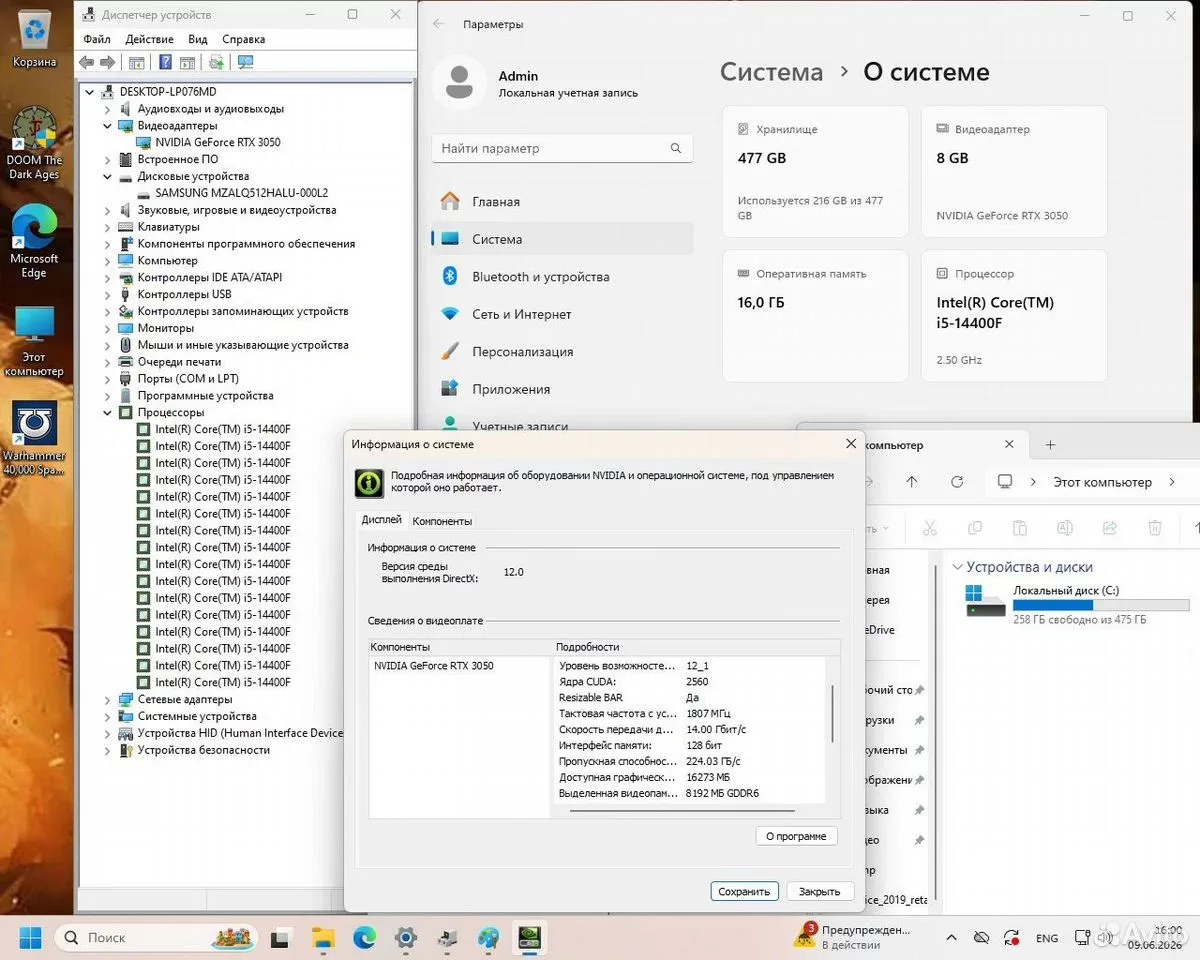Screen dimensions: 1200x960
Task: Click the forward arrow in Device Manager toolbar
Action: click(107, 62)
